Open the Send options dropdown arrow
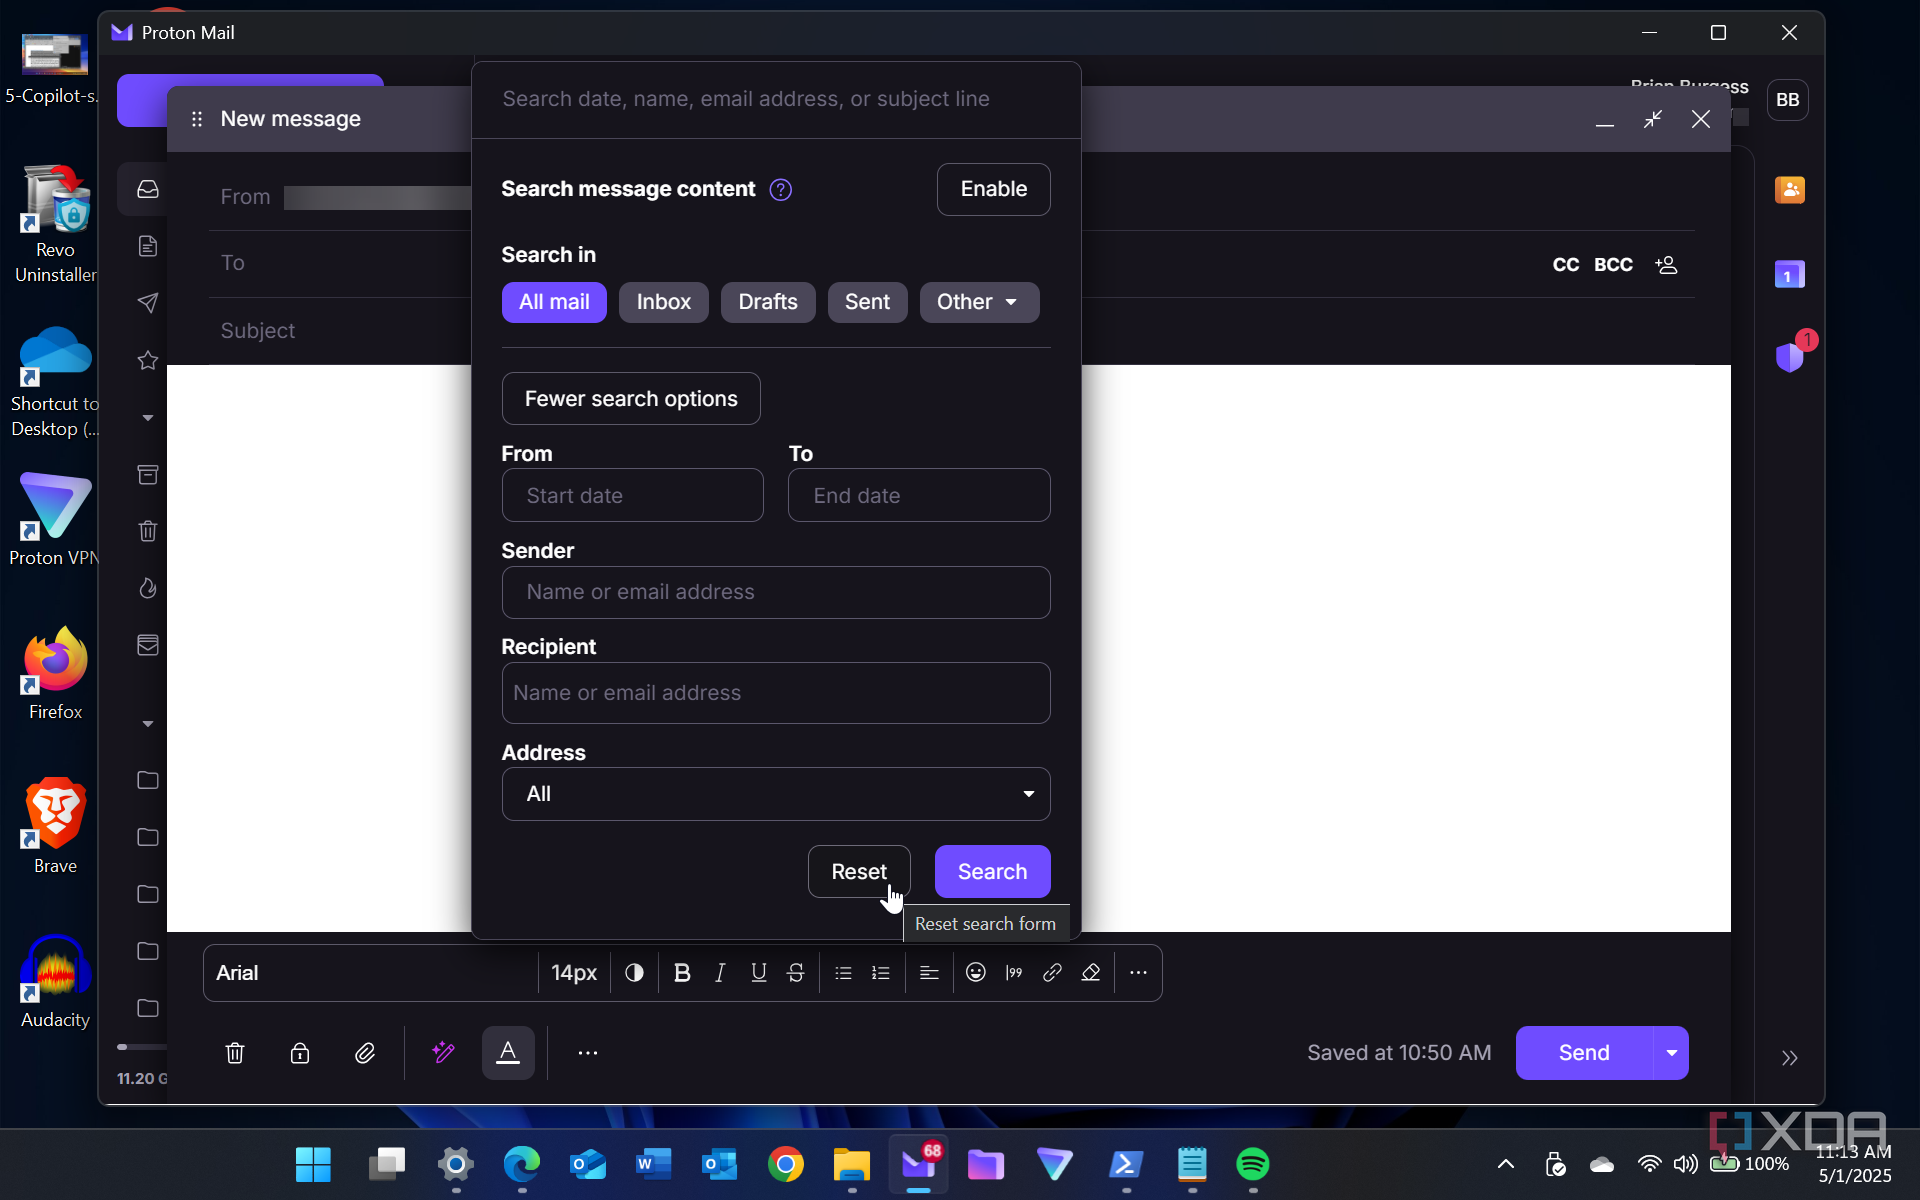The width and height of the screenshot is (1920, 1200). click(1671, 1053)
